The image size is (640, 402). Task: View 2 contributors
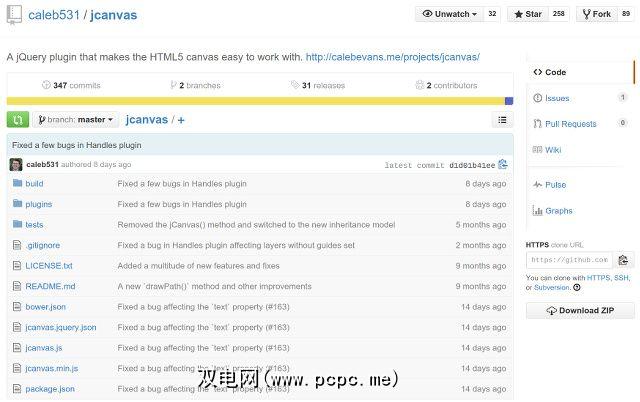coord(446,85)
